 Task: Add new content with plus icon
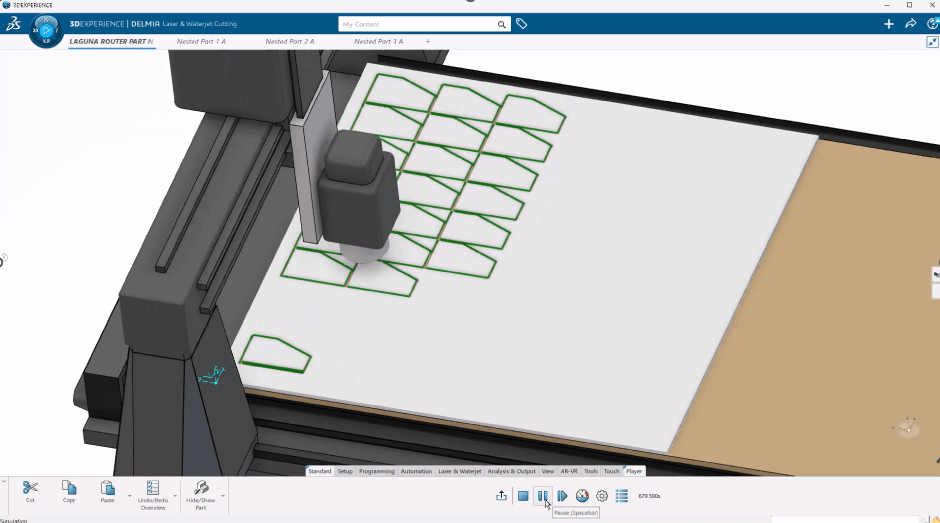coord(888,24)
